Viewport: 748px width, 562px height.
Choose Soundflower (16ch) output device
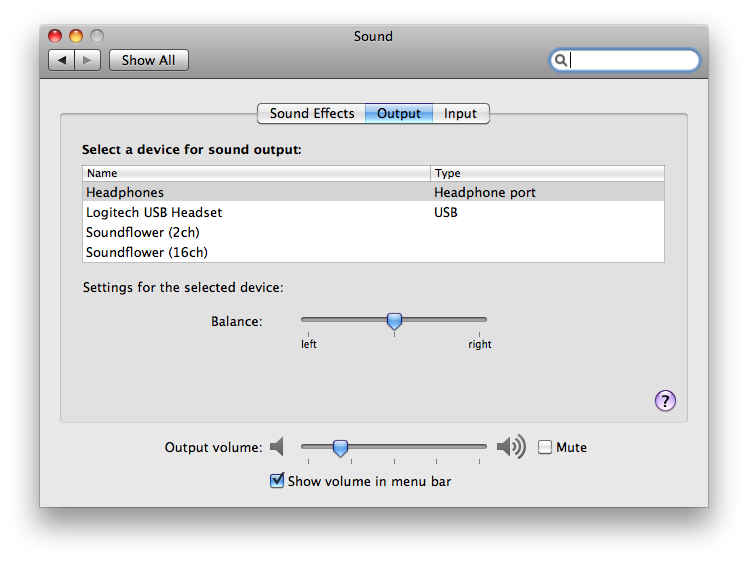click(373, 252)
